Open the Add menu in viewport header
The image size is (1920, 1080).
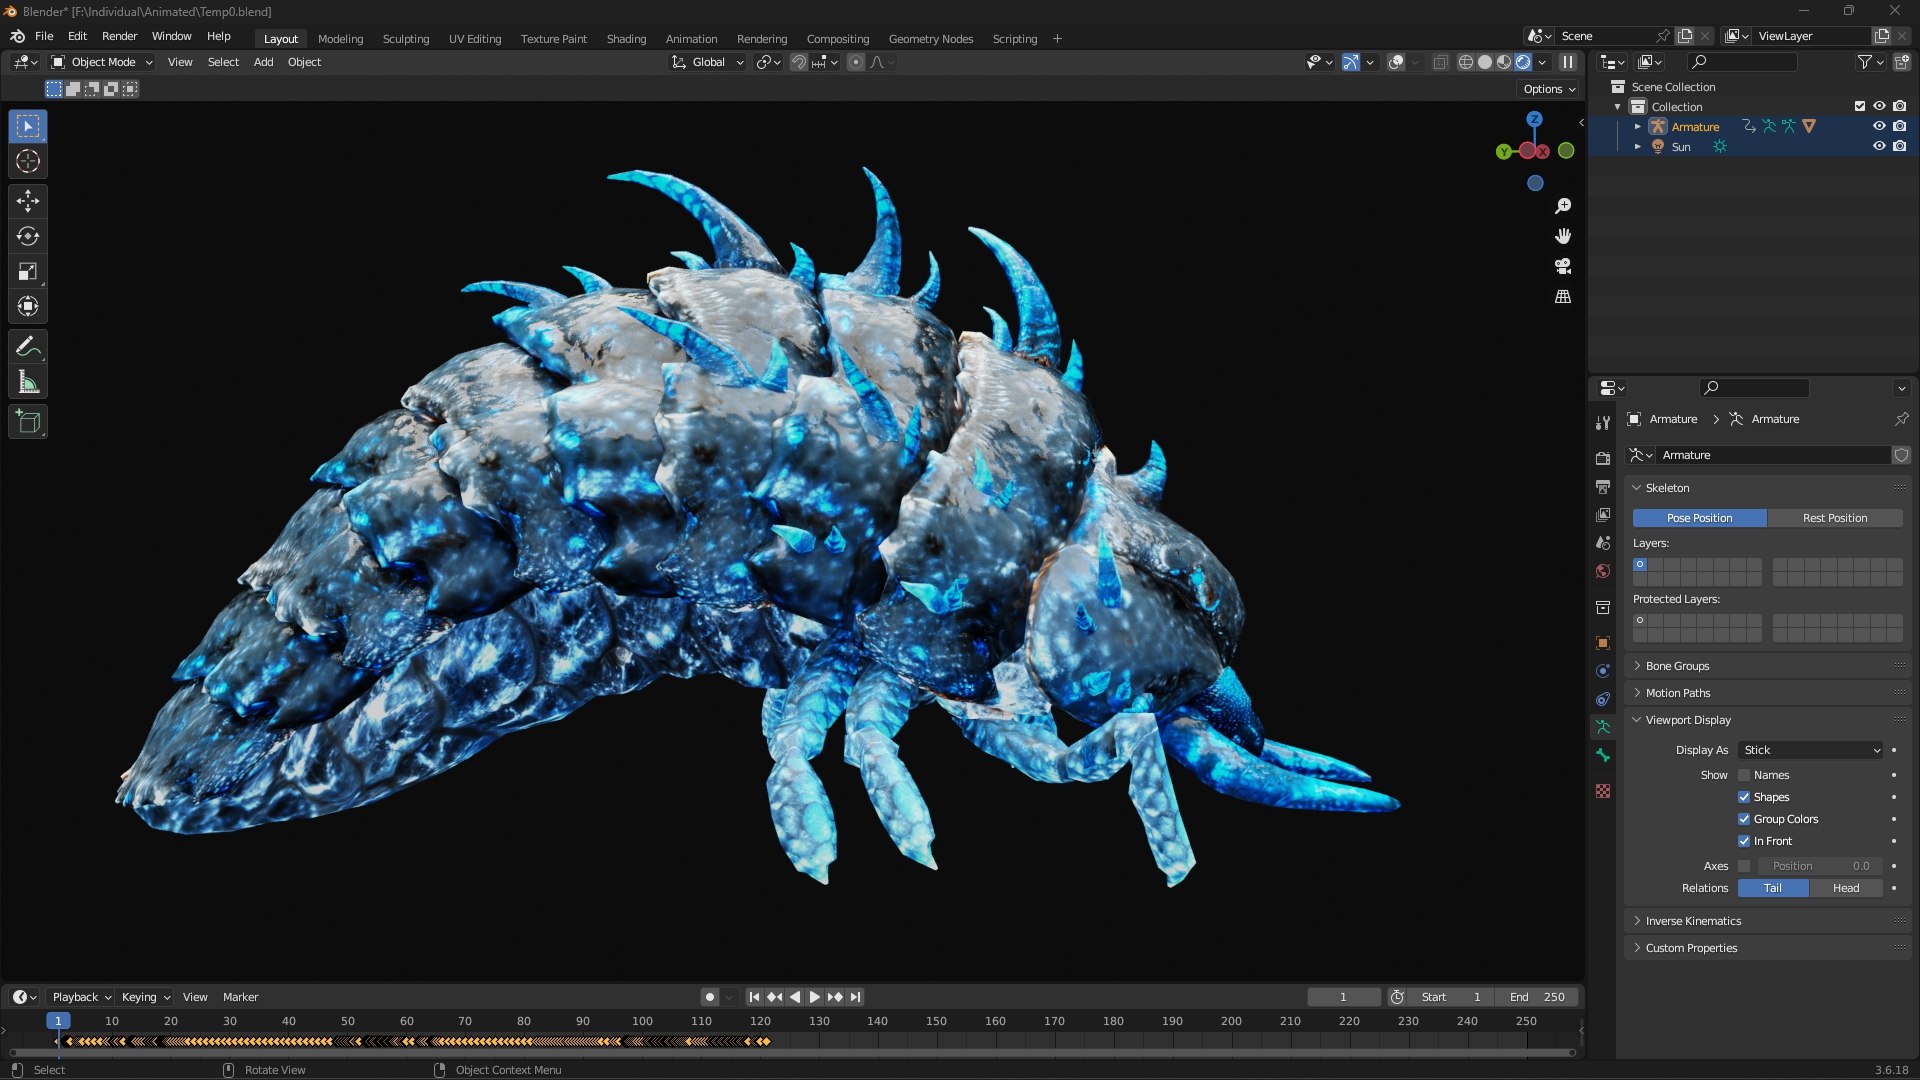[x=263, y=62]
